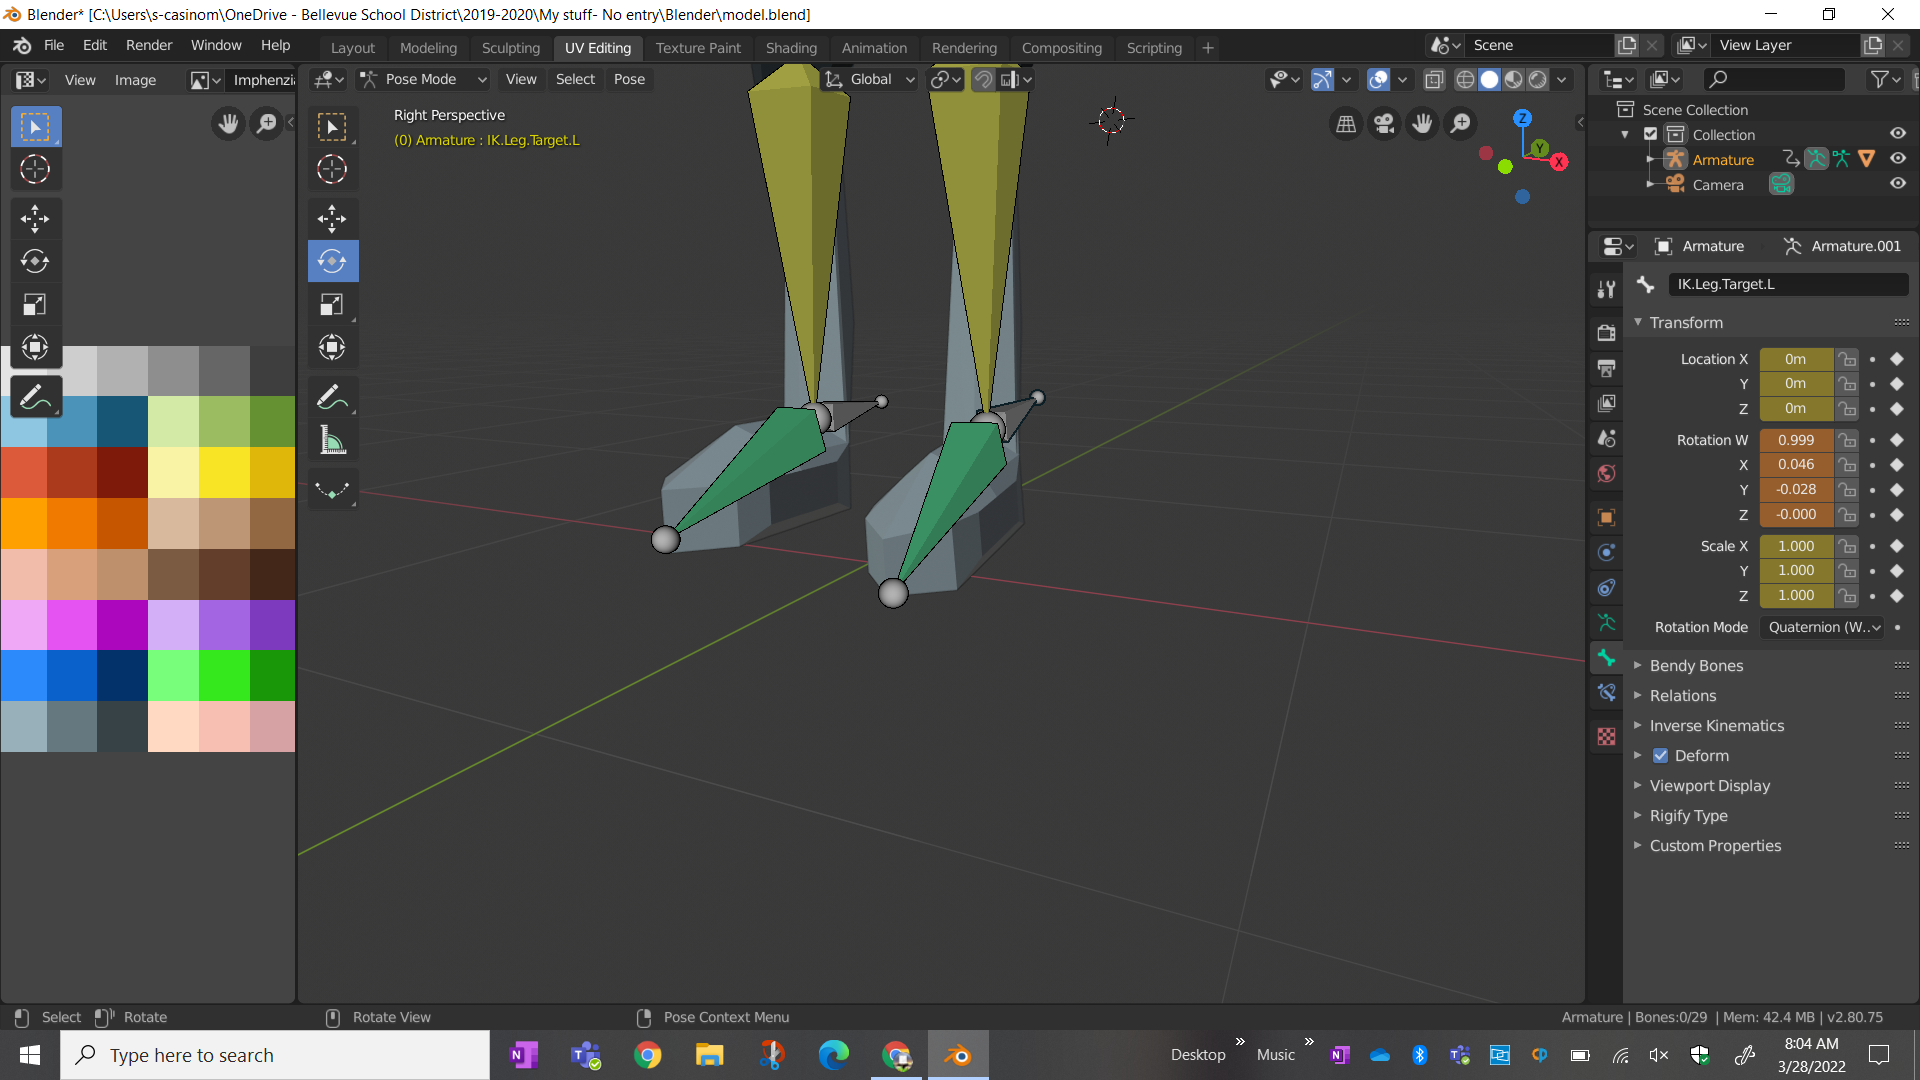Hide the Armature in outliner
The width and height of the screenshot is (1920, 1080).
tap(1897, 159)
